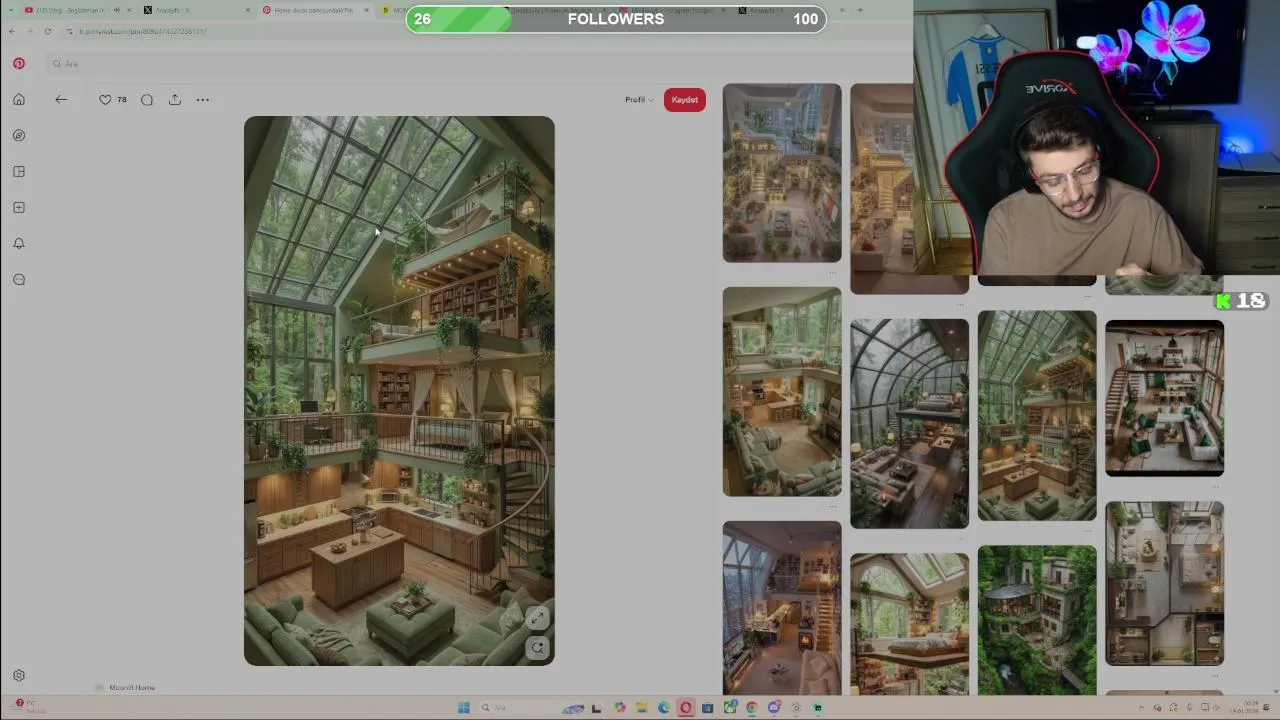Screen dimensions: 1280x720
Task: Share the pin with upload icon
Action: point(175,99)
